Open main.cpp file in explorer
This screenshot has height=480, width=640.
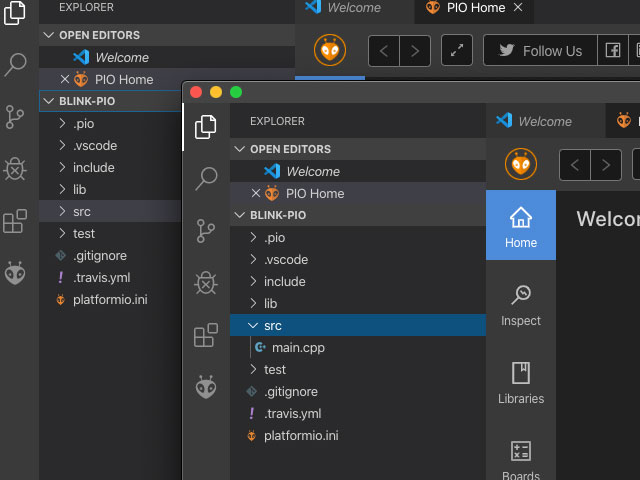coord(298,348)
